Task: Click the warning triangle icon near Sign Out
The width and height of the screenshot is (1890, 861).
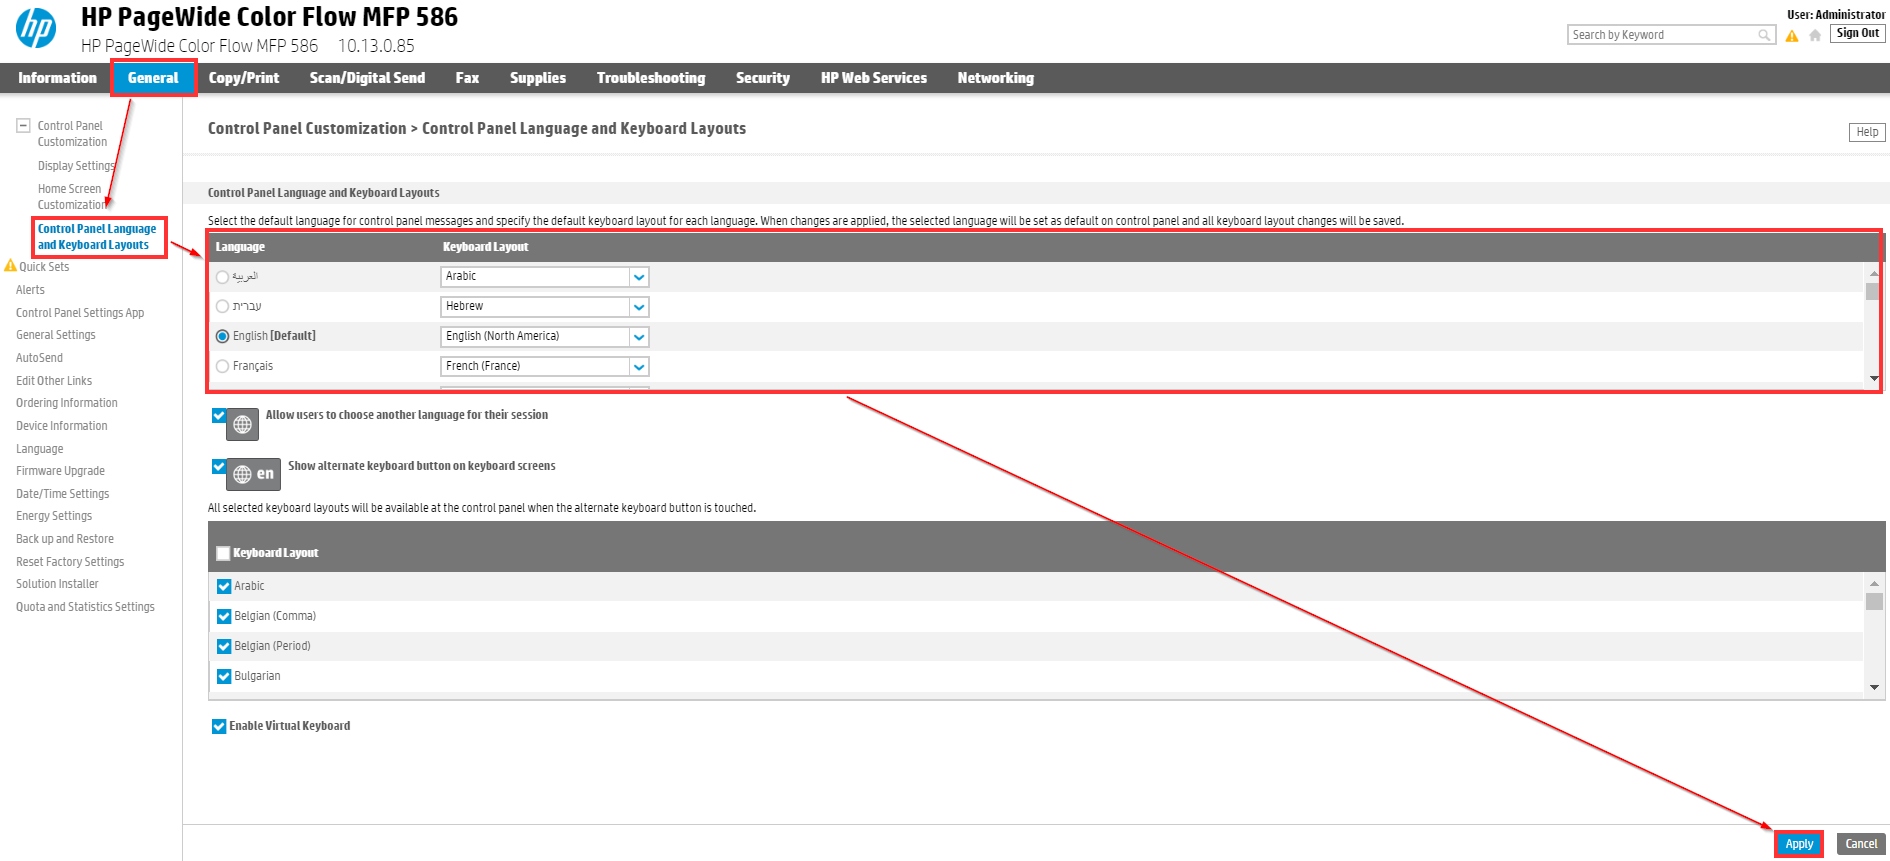Action: coord(1792,36)
